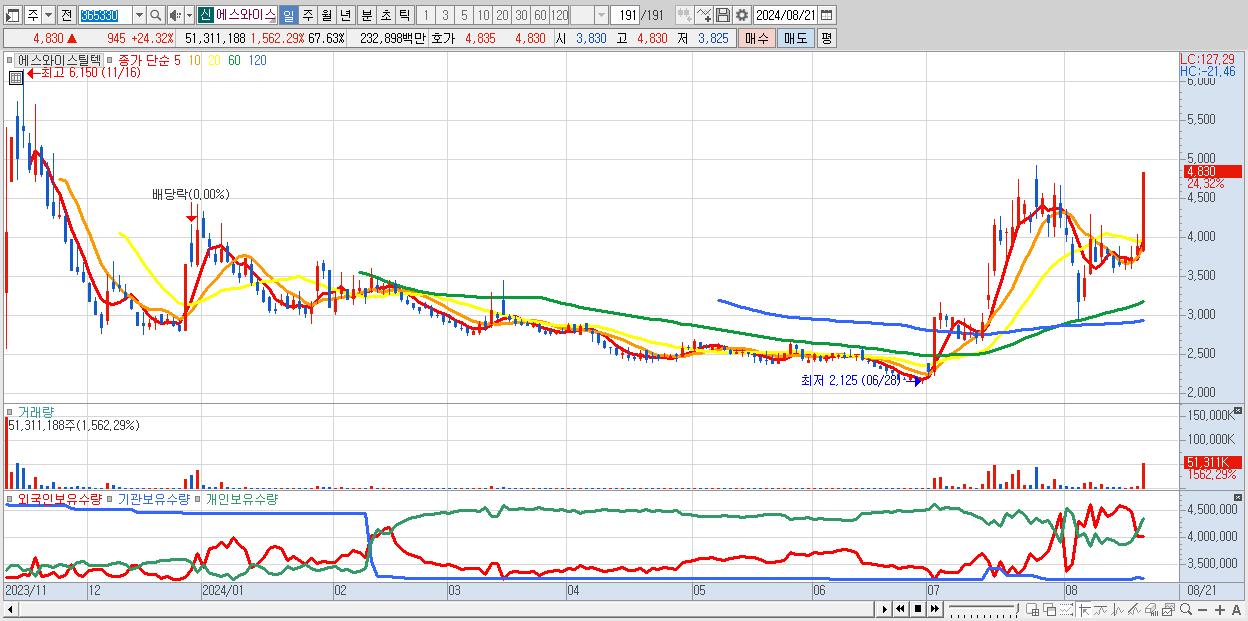
Task: Click the panel layout icon at toolbar start
Action: pos(13,15)
